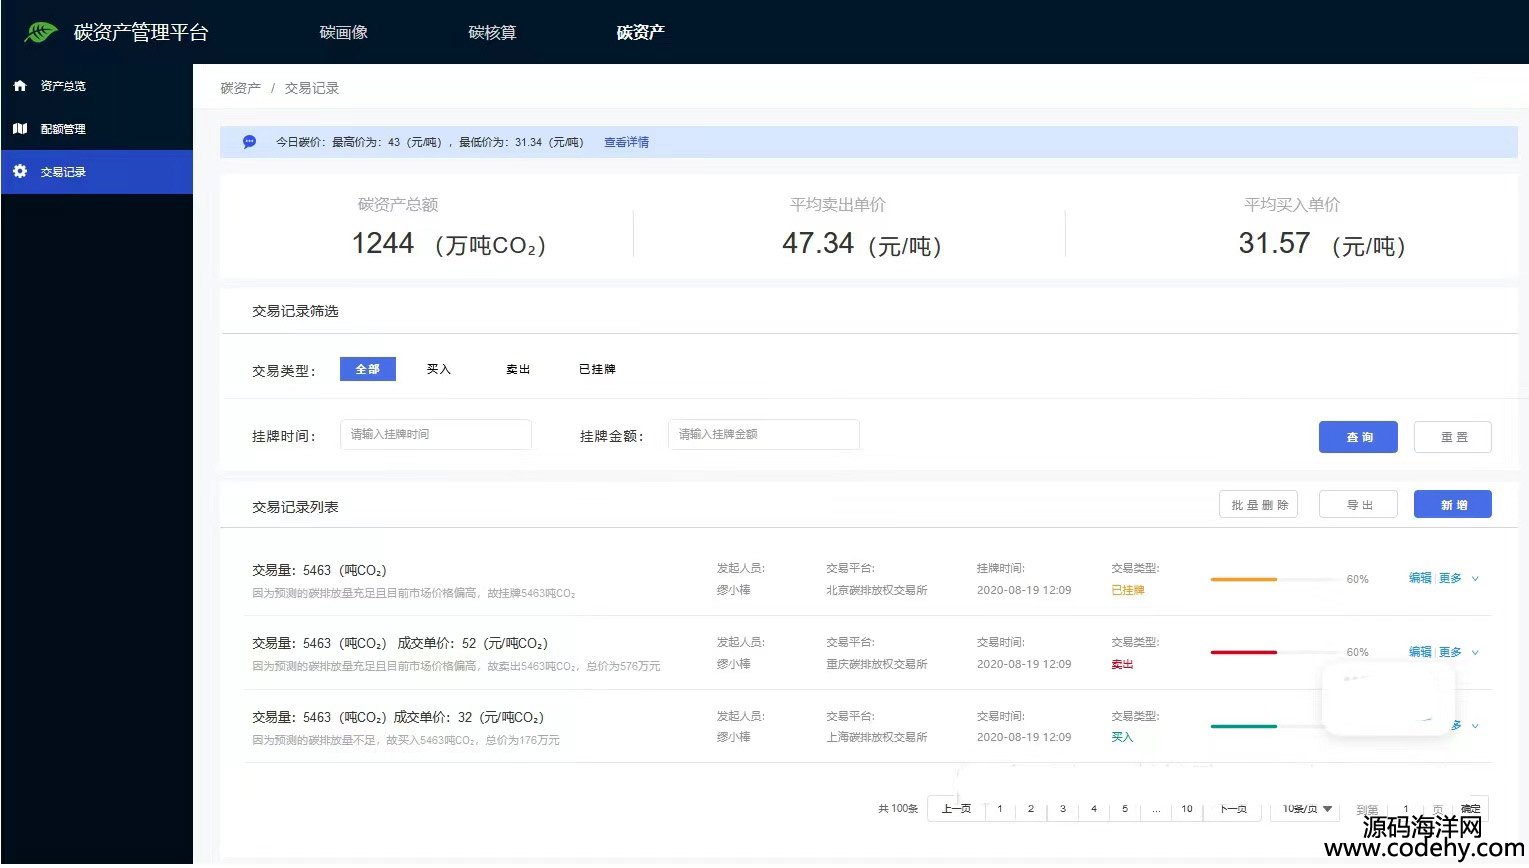
Task: Click the 碳资产管理平台 title text
Action: (141, 32)
